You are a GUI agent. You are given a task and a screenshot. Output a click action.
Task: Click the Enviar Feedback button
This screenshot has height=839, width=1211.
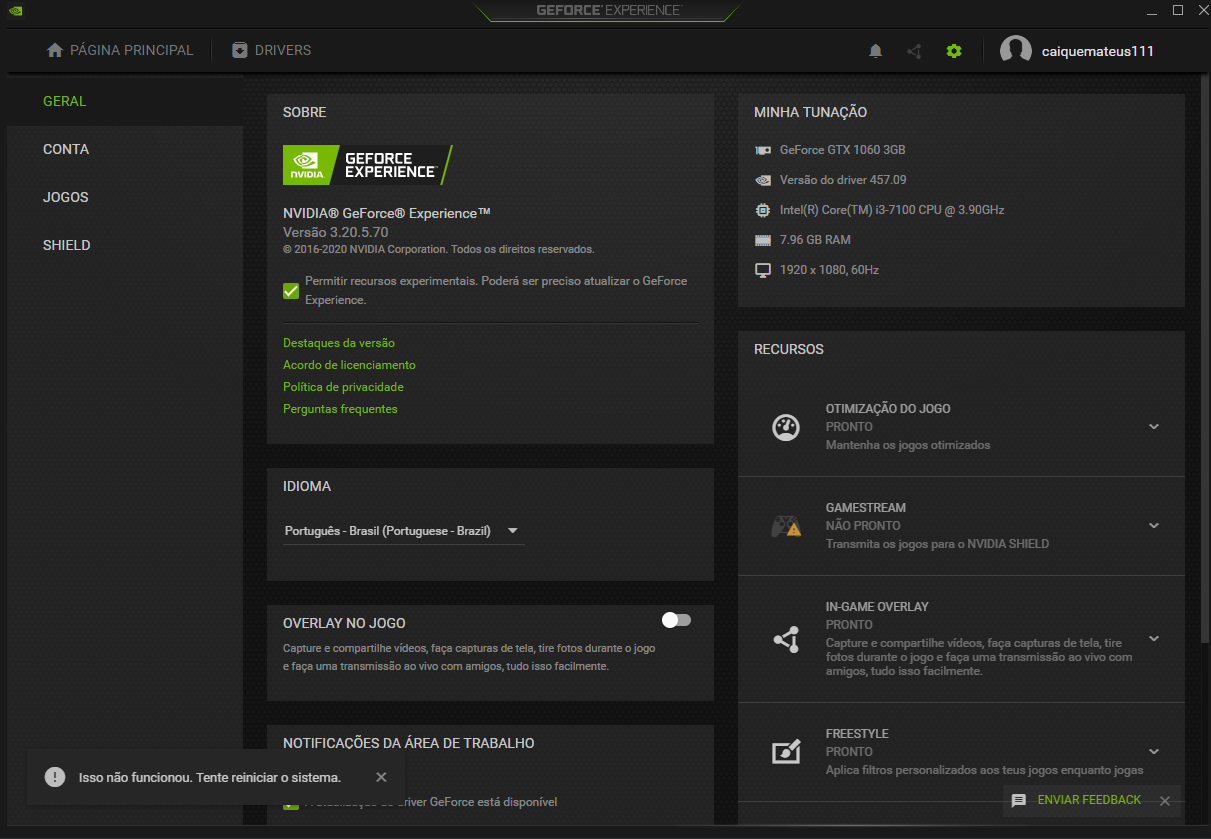tap(1089, 800)
